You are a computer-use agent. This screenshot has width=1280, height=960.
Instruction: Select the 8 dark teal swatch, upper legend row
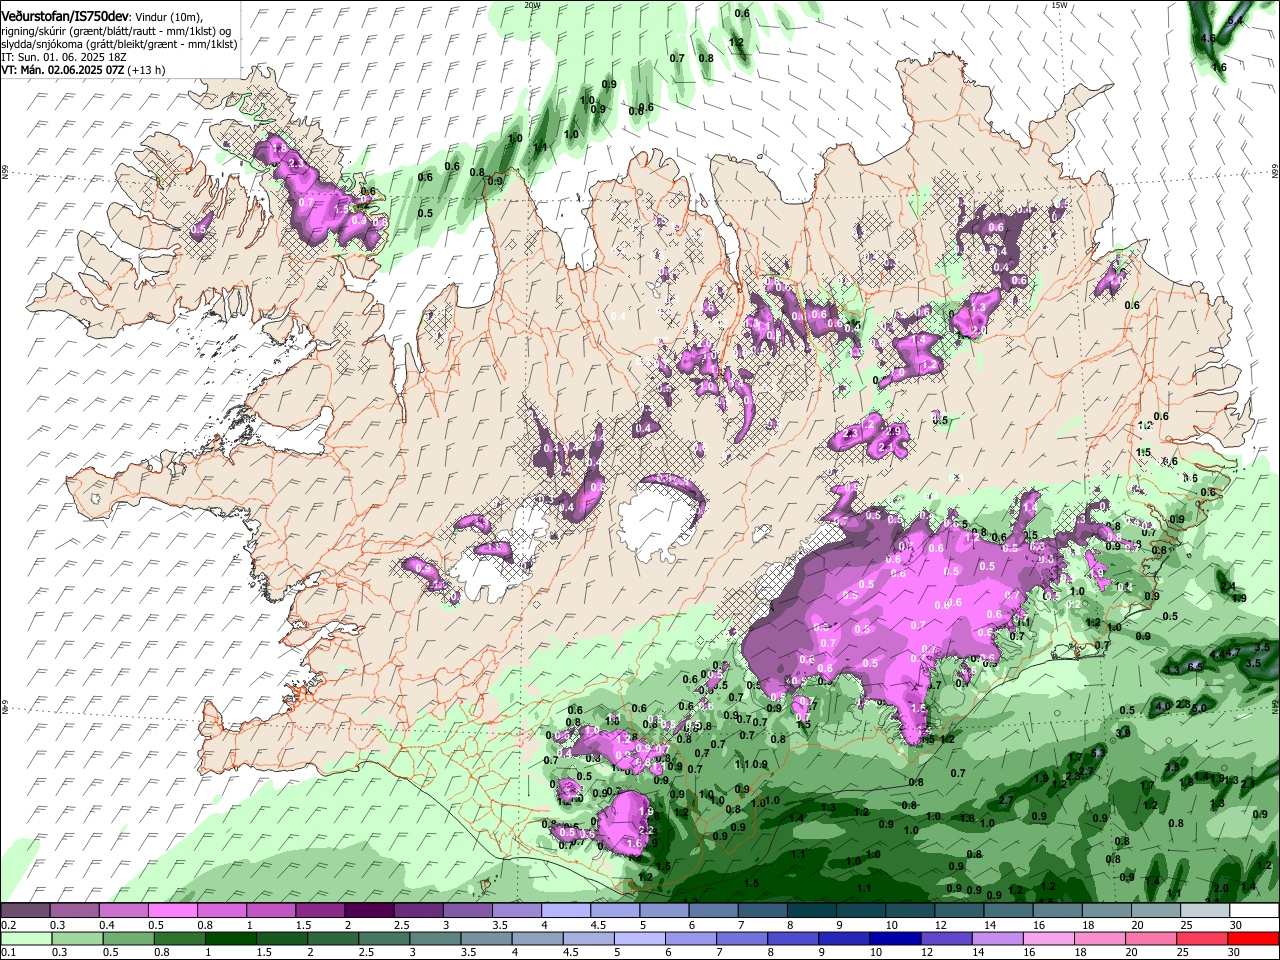[811, 910]
